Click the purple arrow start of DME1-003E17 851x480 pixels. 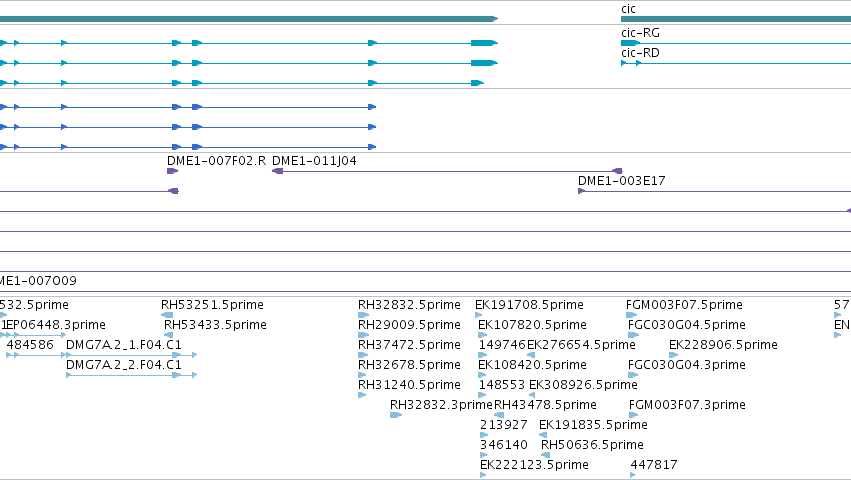(581, 191)
